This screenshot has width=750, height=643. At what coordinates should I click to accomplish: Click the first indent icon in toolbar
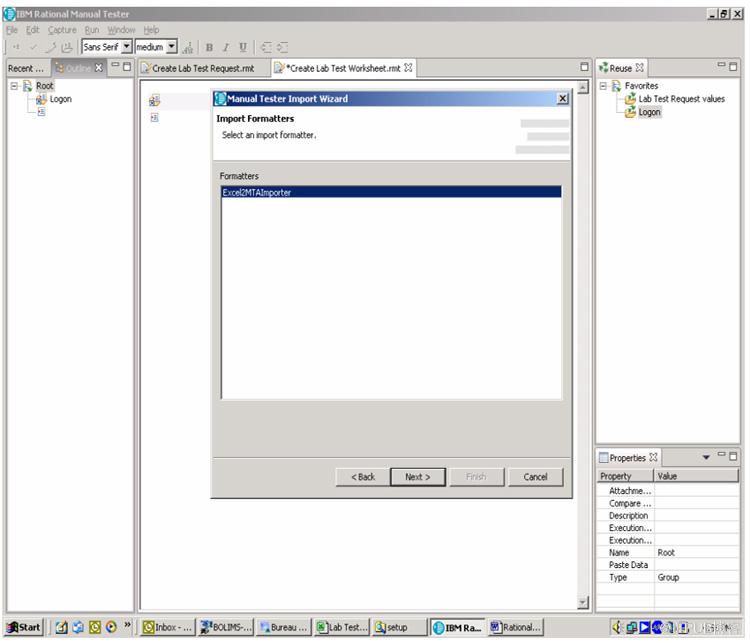[x=266, y=47]
